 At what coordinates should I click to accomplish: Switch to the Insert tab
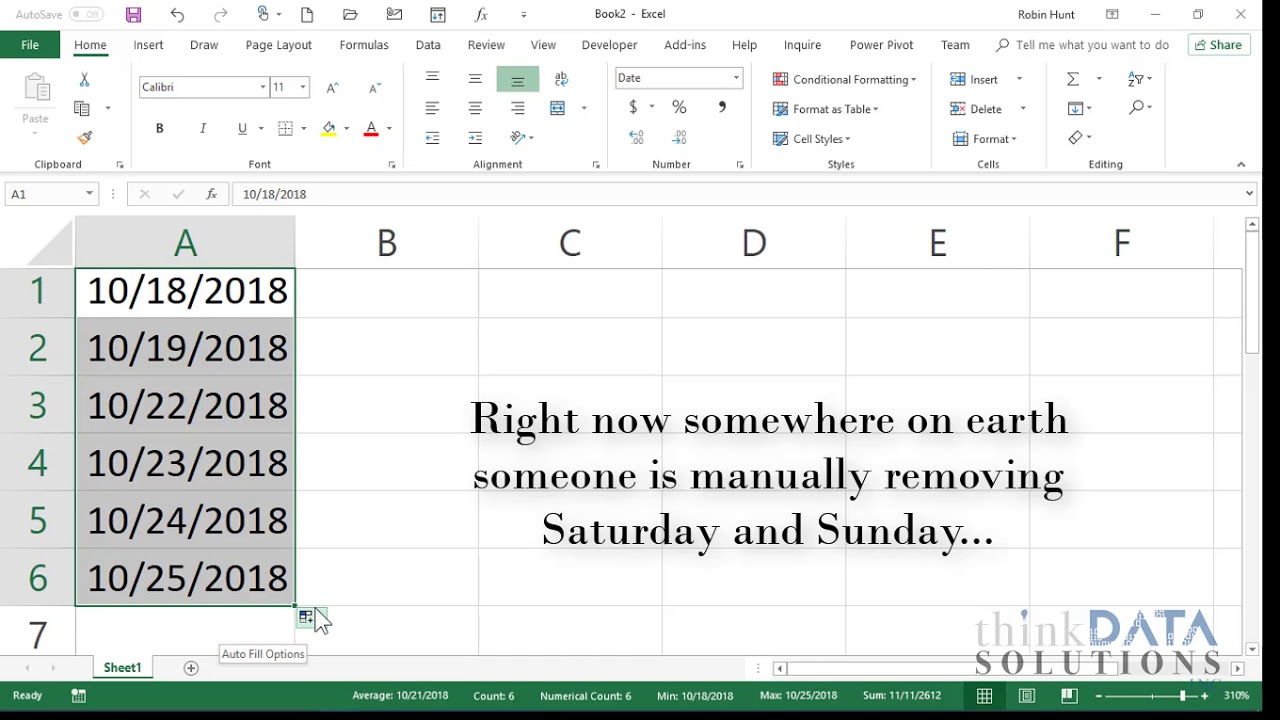tap(148, 45)
